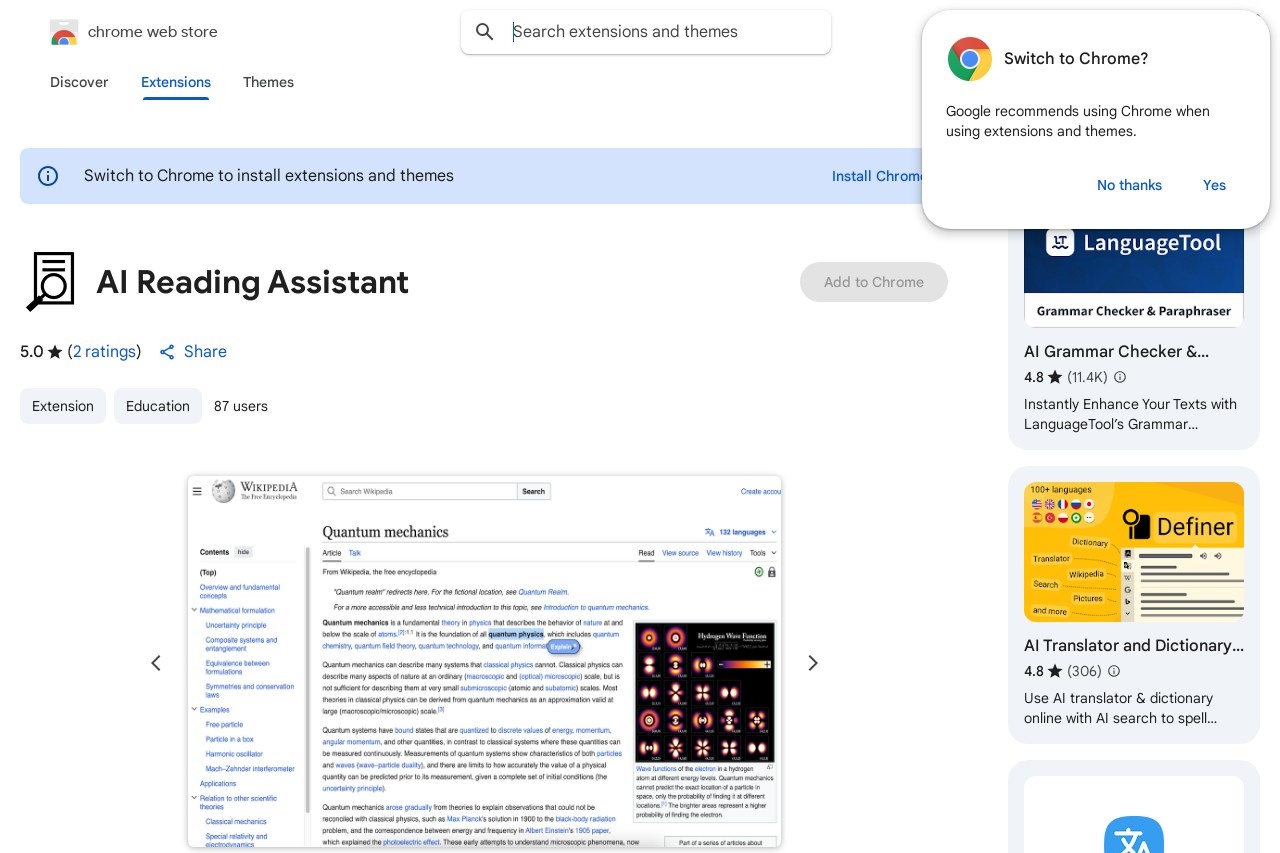The image size is (1280, 853).
Task: Click the info icon in the blue banner
Action: click(x=48, y=176)
